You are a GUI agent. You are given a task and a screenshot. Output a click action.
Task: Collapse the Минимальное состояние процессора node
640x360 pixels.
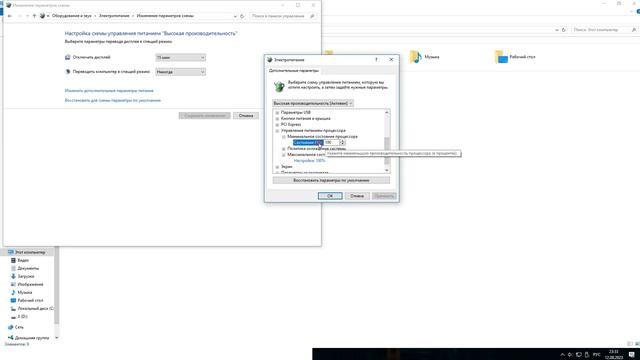click(284, 137)
